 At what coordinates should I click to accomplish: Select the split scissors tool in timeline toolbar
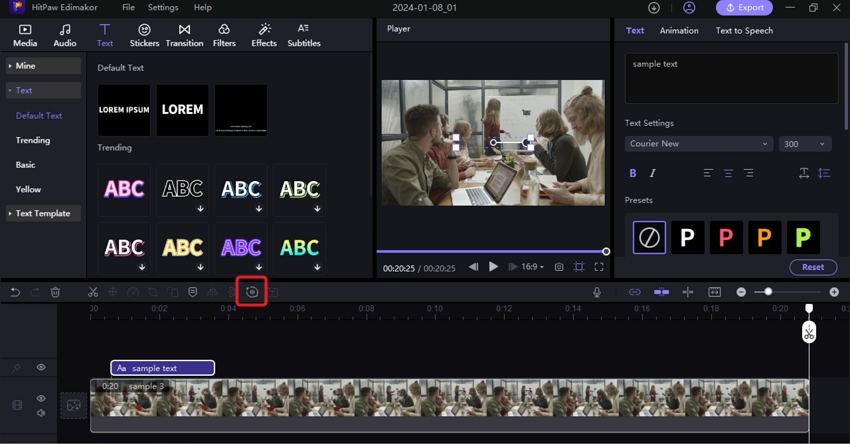click(x=92, y=292)
